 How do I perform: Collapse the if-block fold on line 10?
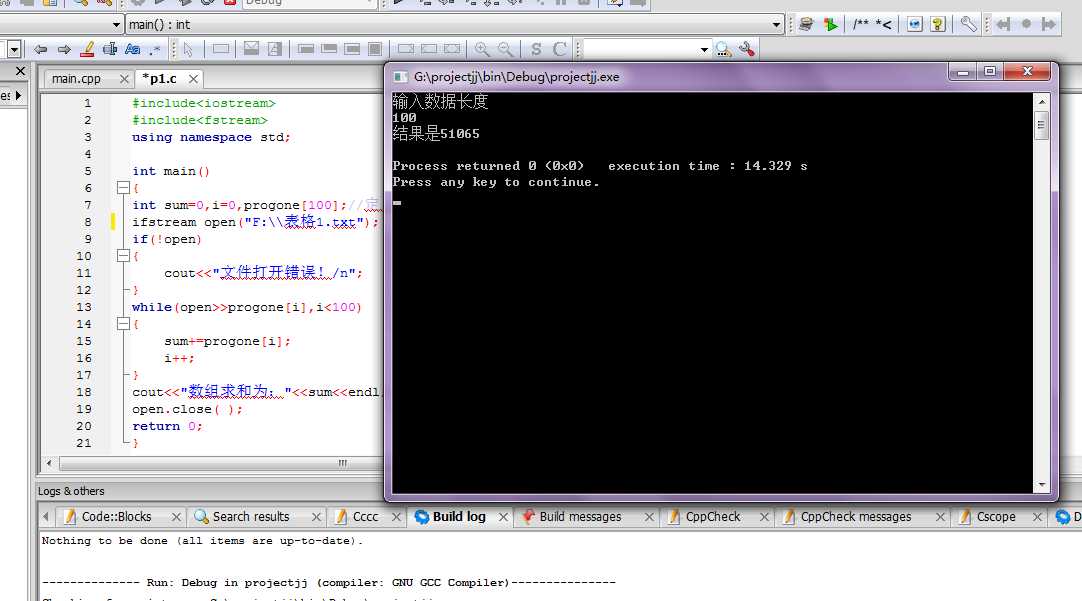123,256
